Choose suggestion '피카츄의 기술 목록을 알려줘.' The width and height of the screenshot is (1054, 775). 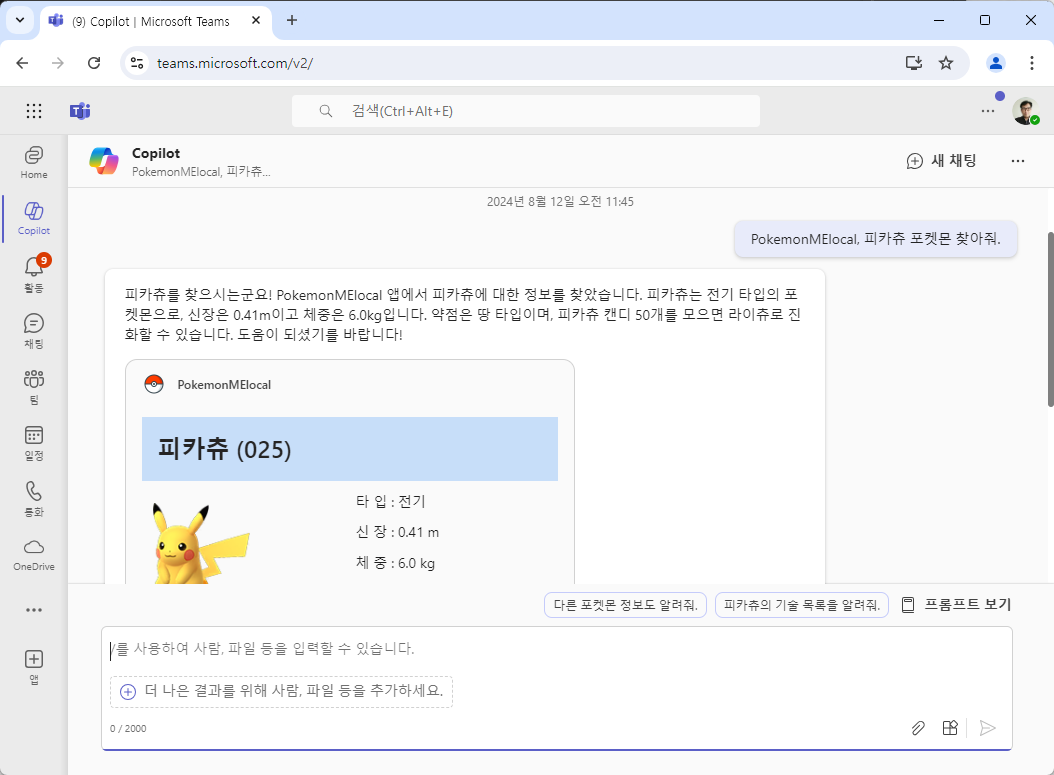[x=802, y=605]
